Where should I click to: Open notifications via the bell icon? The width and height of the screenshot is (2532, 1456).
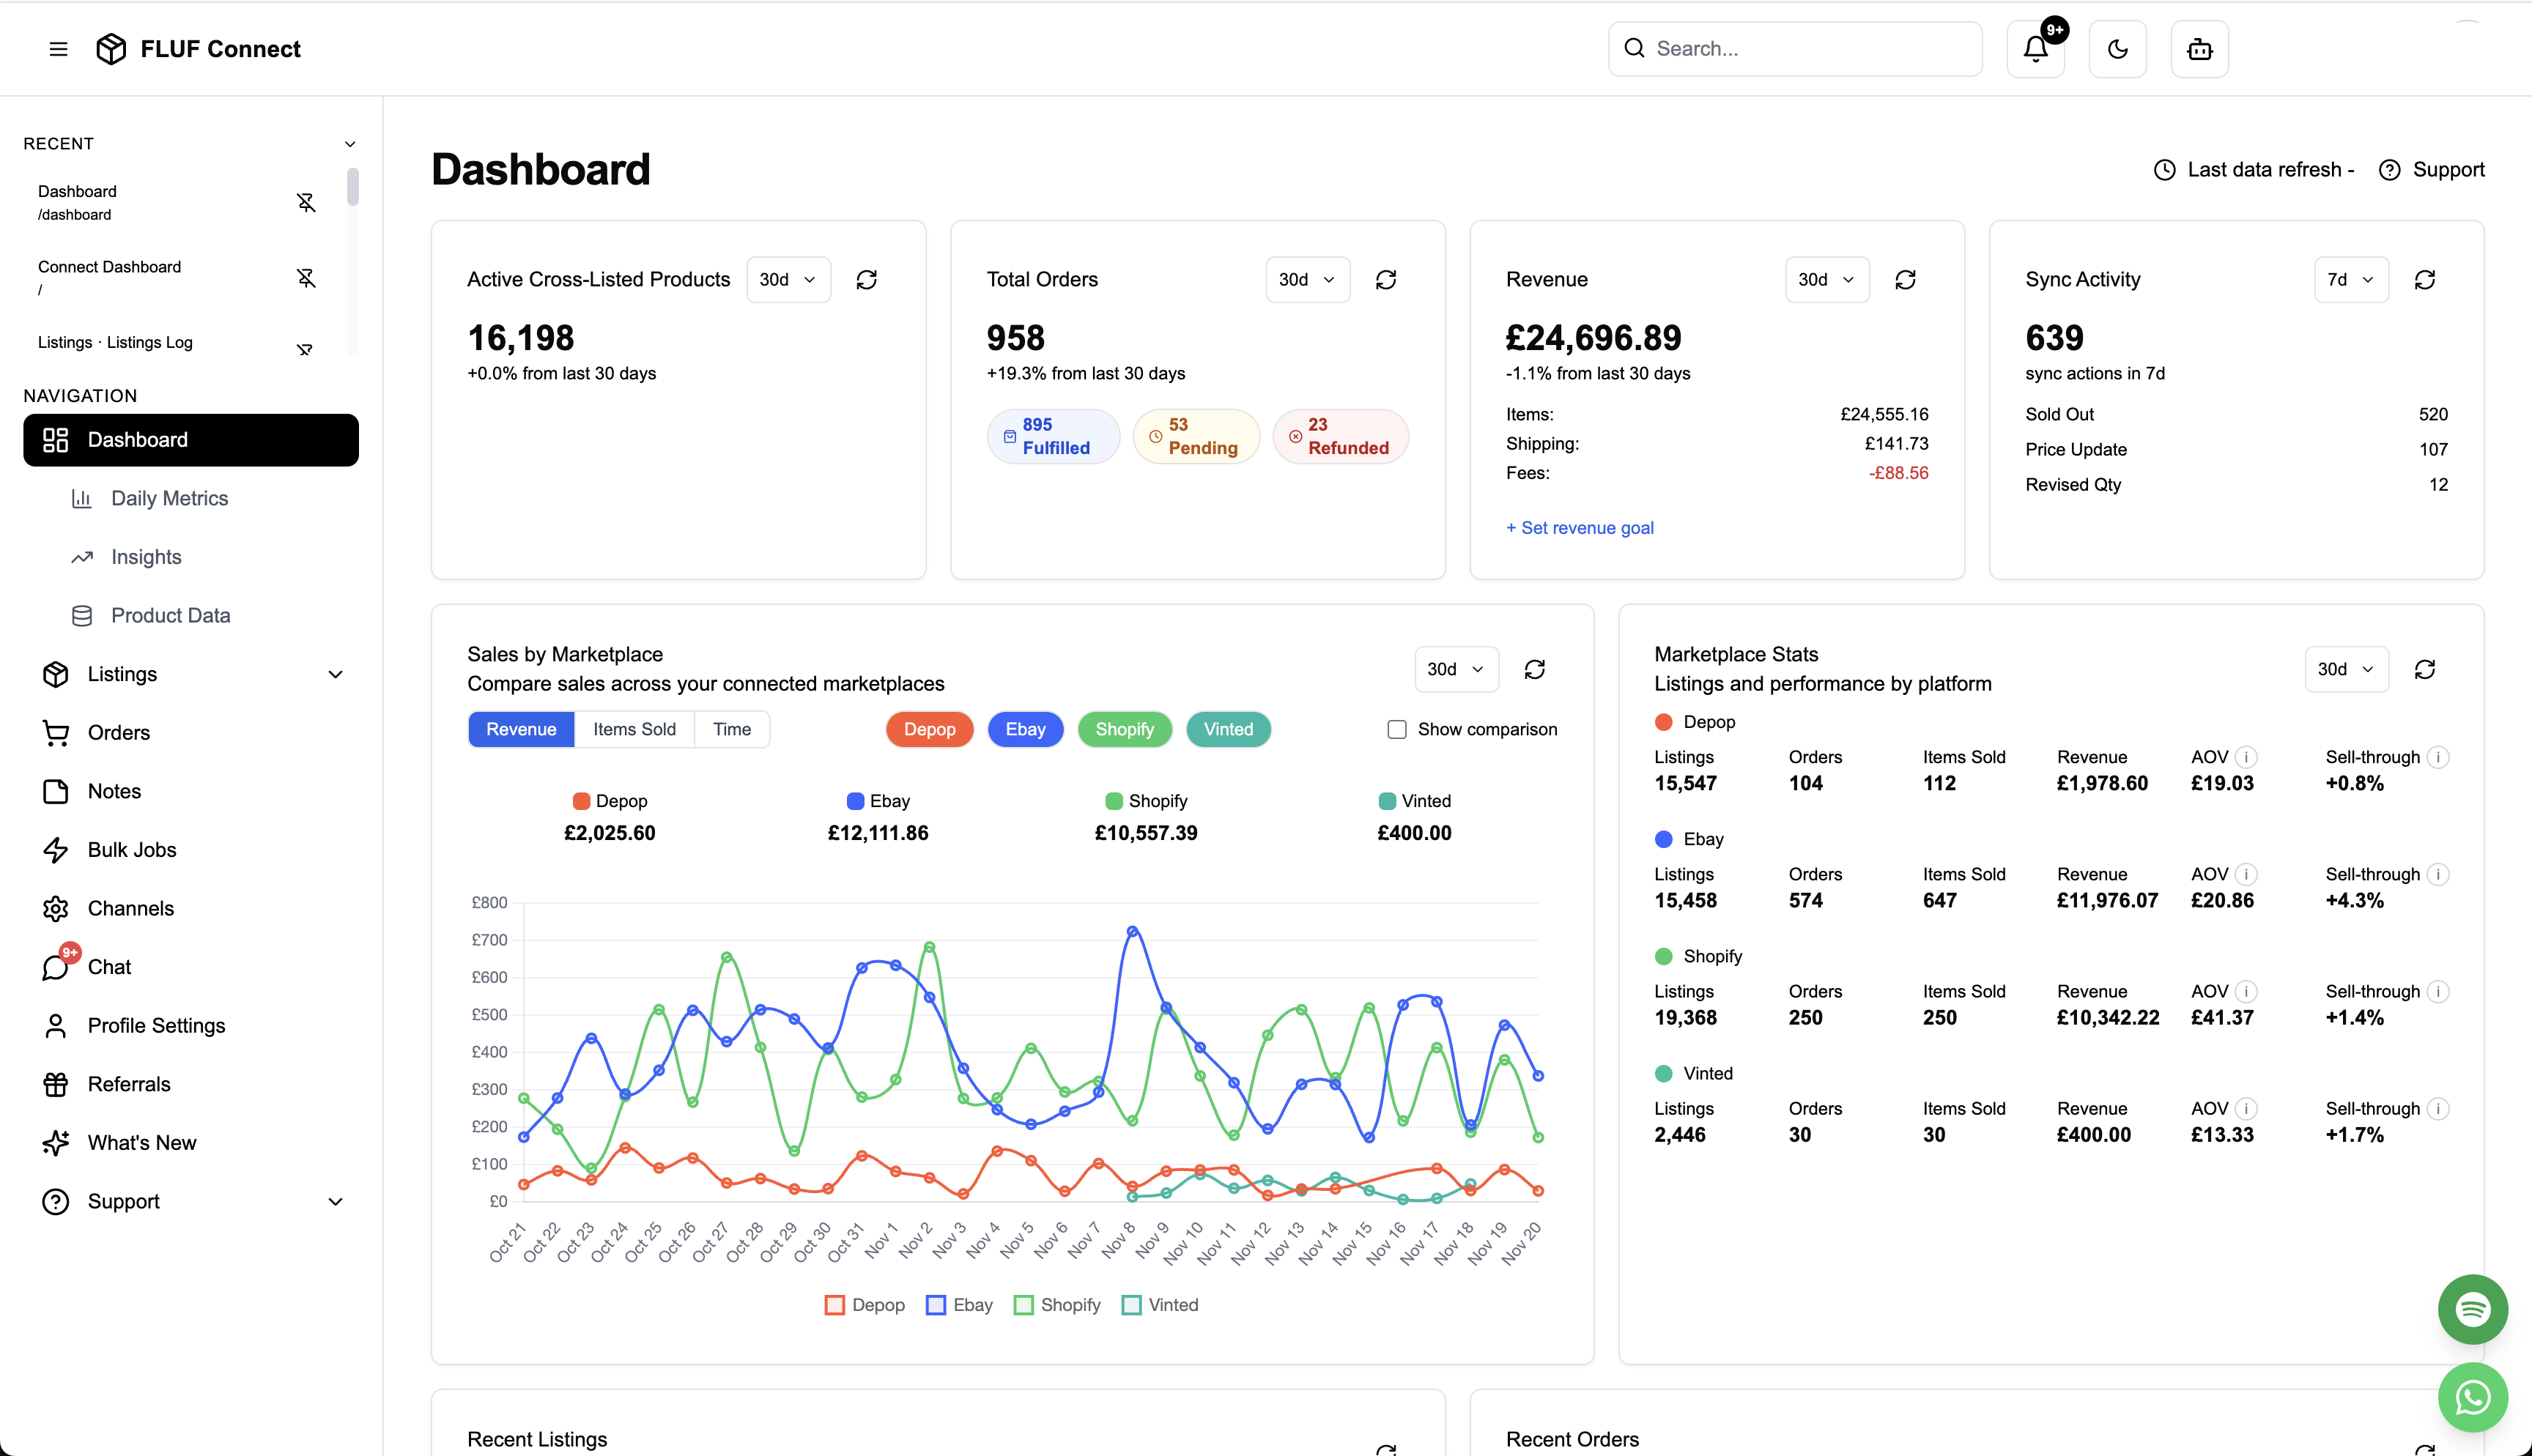pos(2035,48)
